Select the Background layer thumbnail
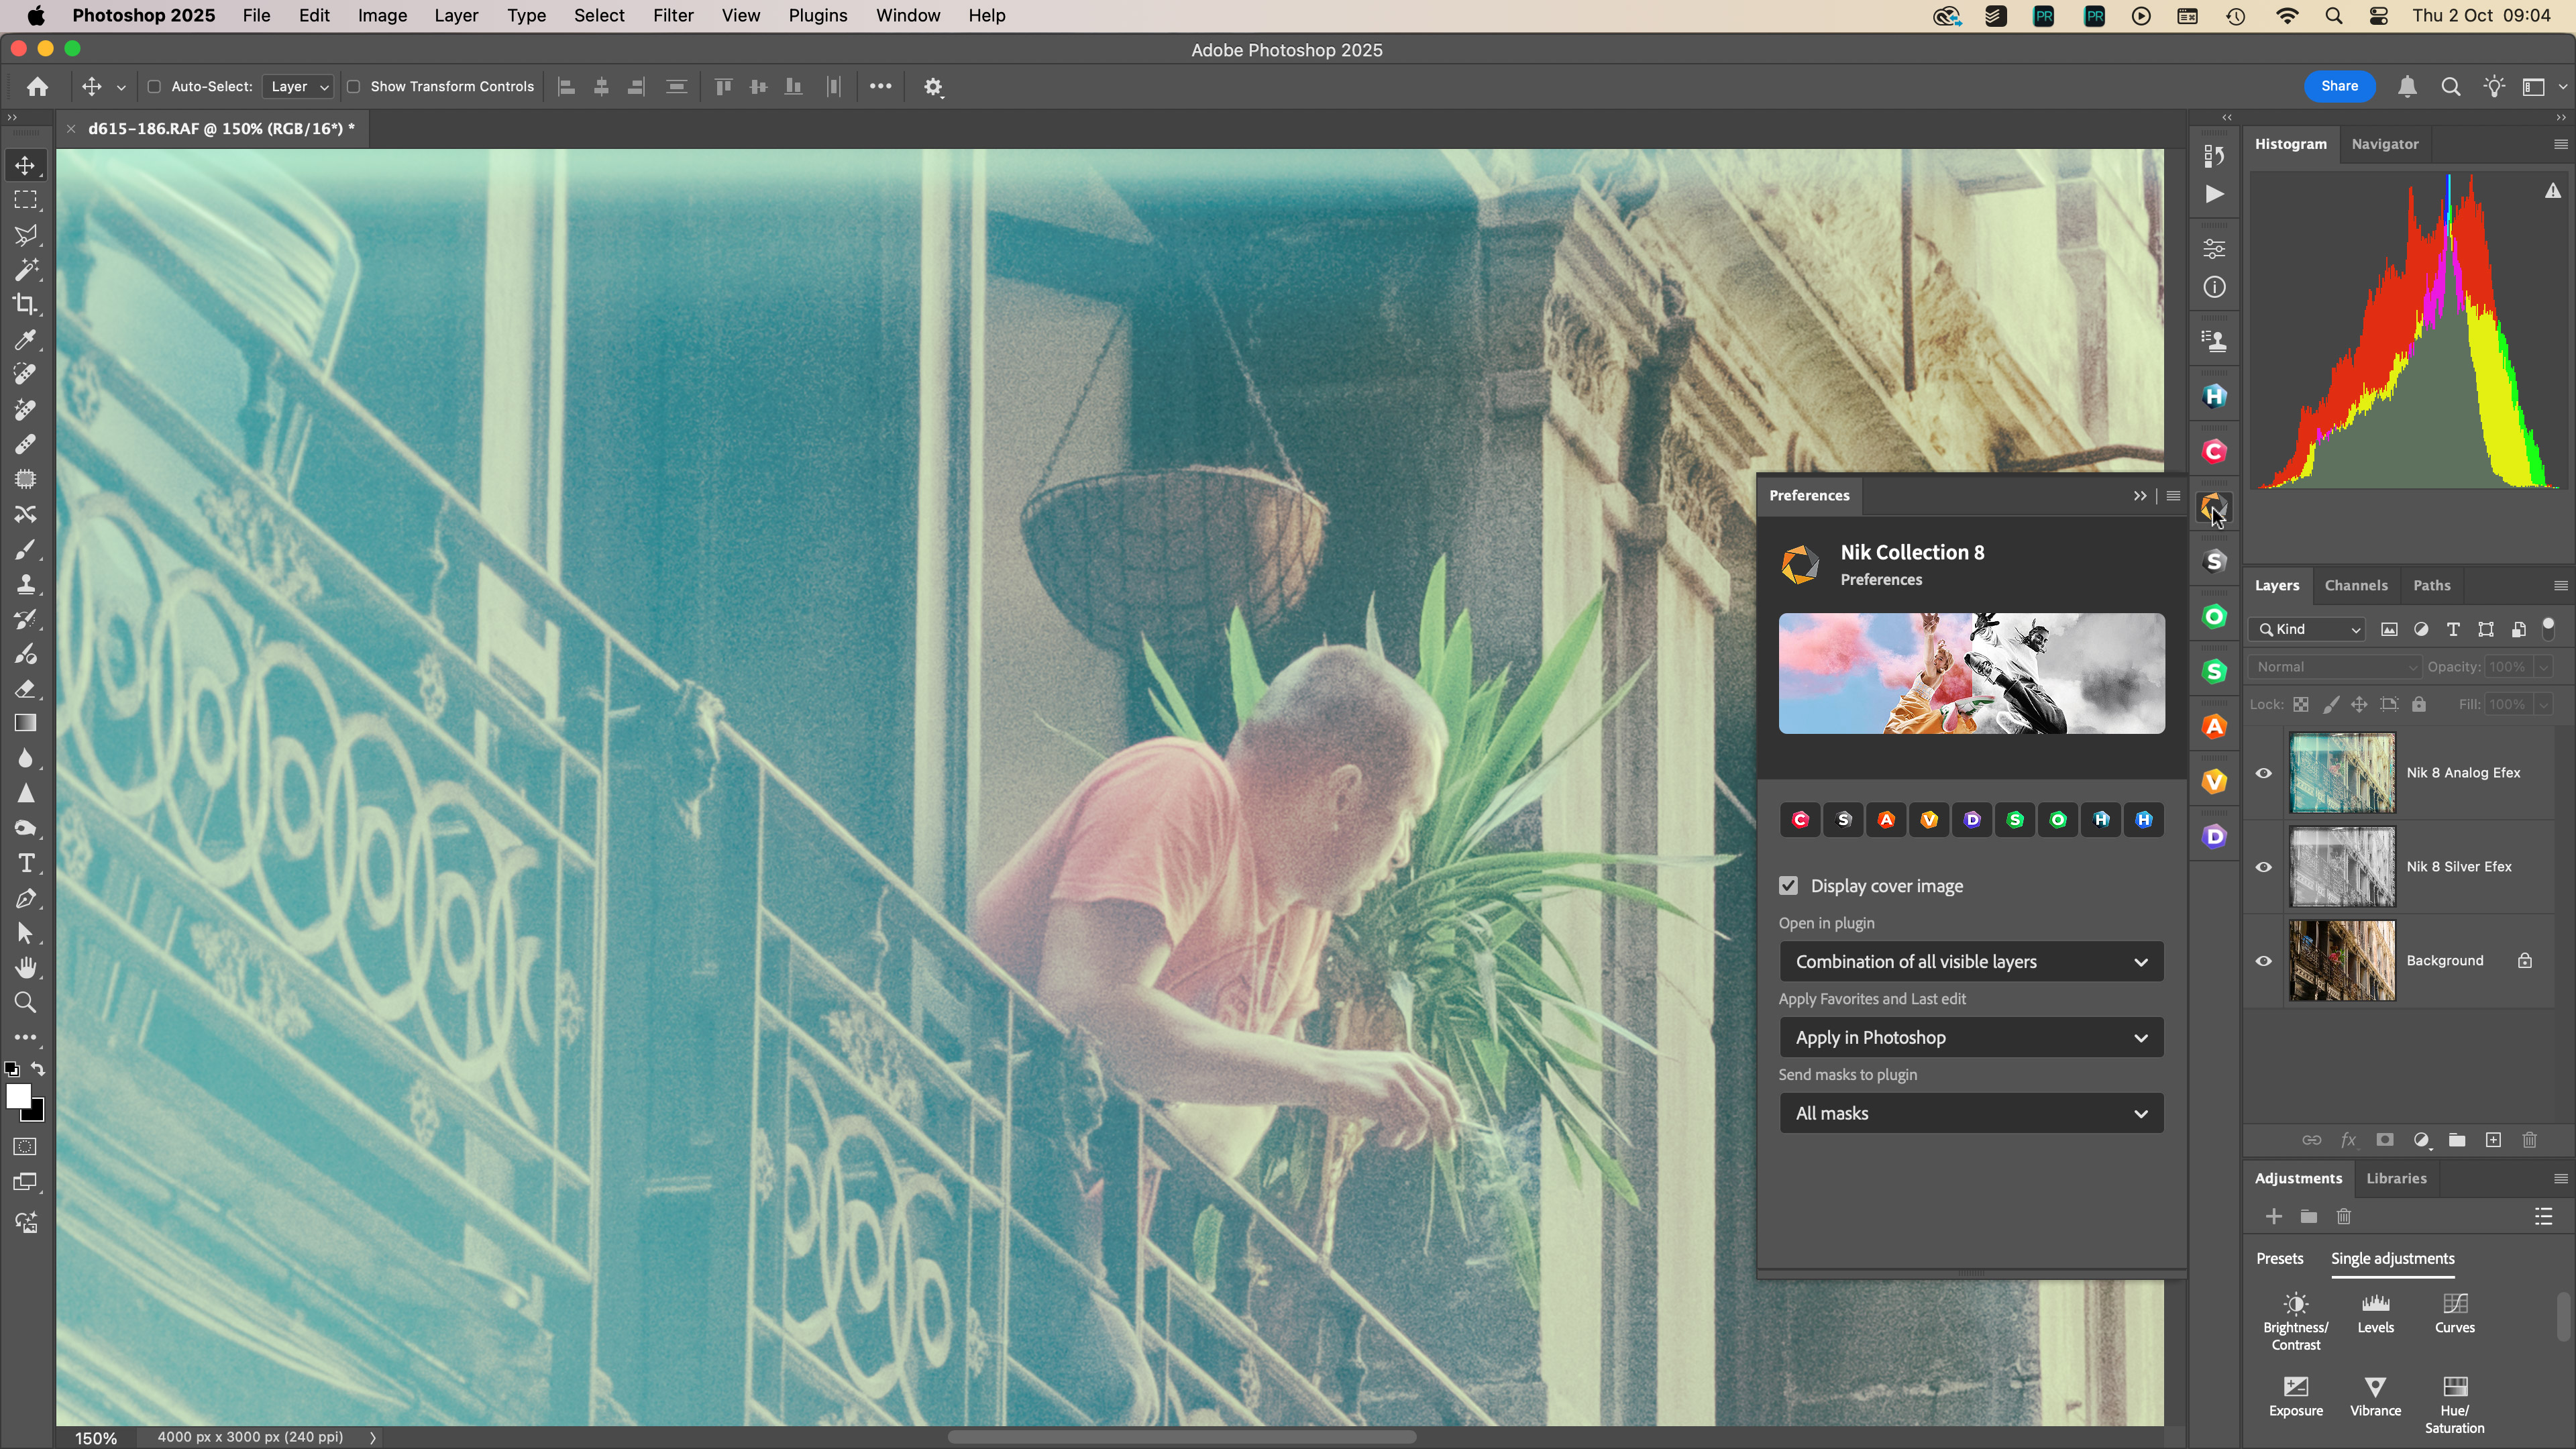 [2341, 961]
